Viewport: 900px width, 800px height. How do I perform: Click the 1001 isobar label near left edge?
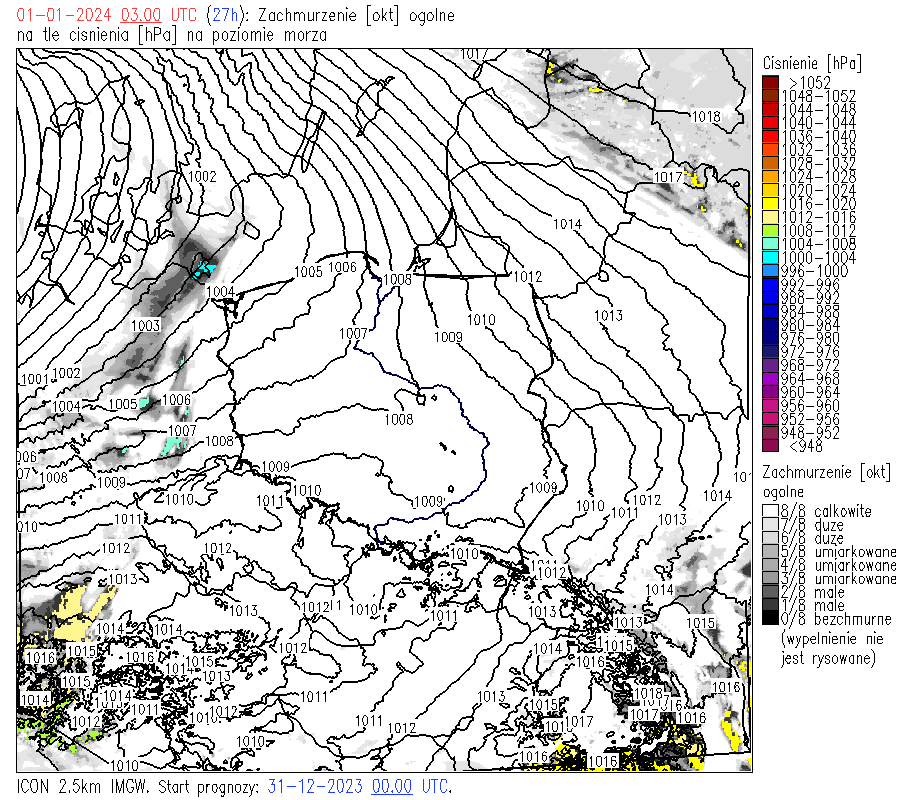(34, 379)
